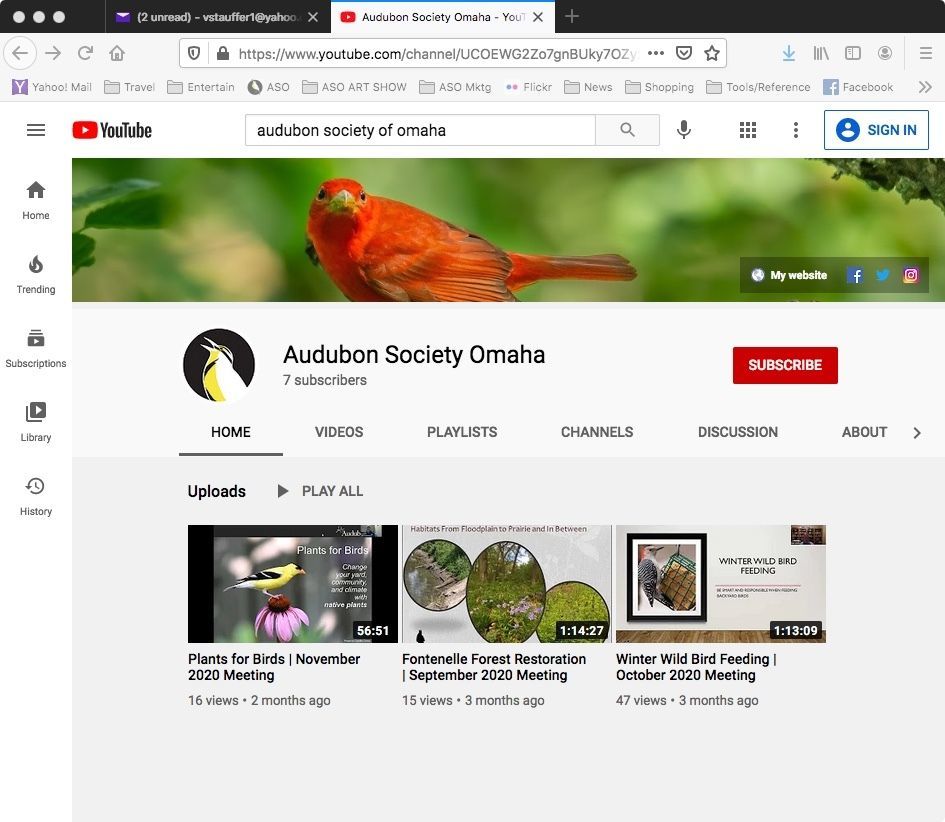Image resolution: width=945 pixels, height=822 pixels.
Task: Open the Firefox library icon
Action: click(x=821, y=53)
